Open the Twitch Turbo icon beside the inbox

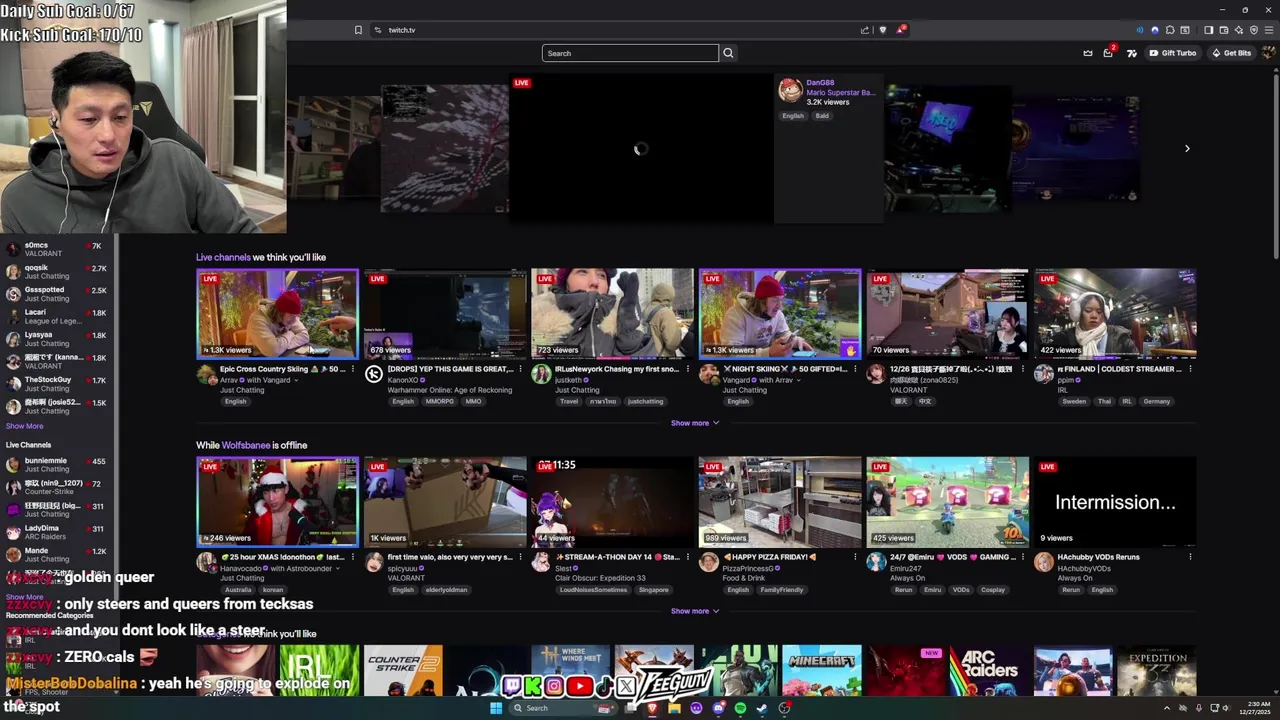point(1131,53)
